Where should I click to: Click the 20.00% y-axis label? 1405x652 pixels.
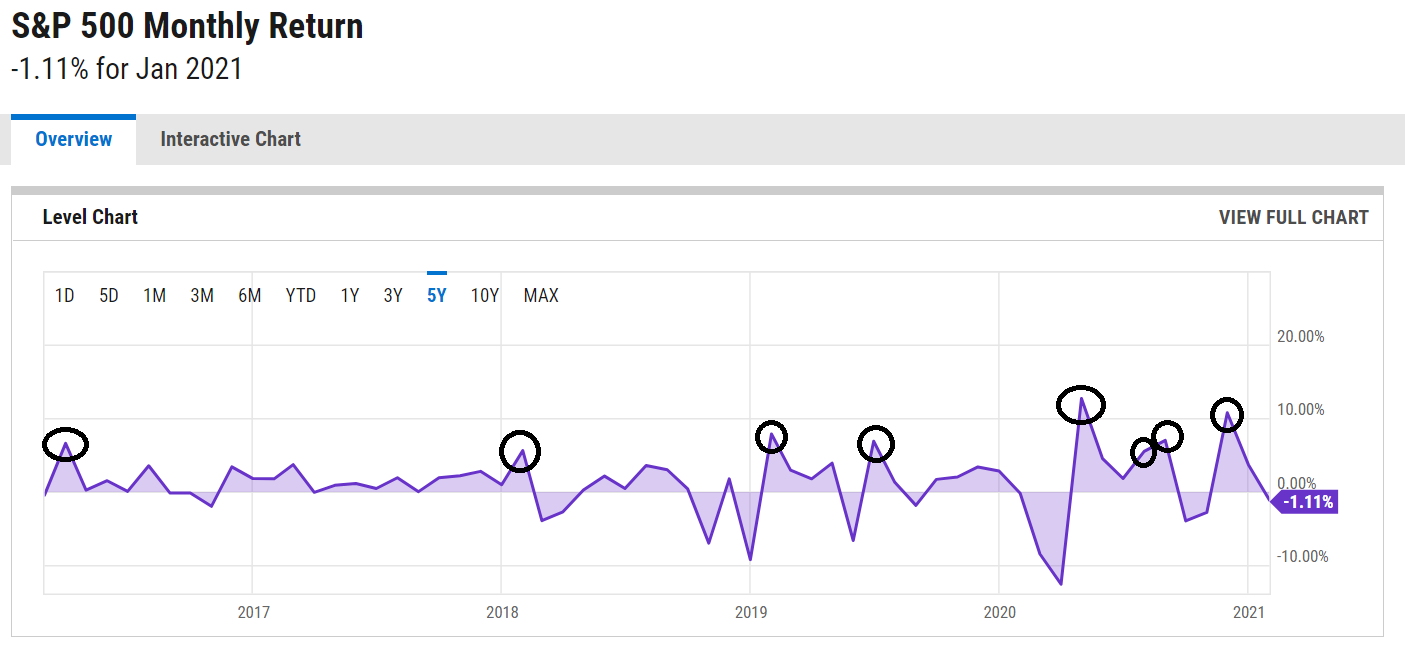tap(1301, 337)
